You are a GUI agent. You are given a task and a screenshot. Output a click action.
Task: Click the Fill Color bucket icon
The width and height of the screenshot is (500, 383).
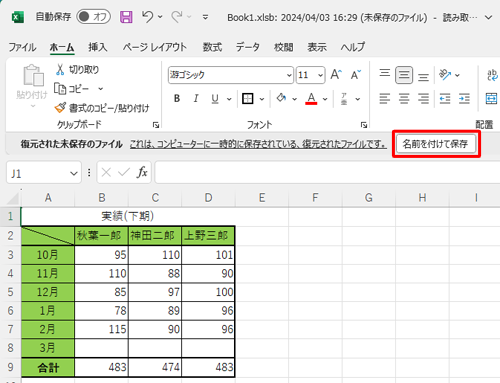(281, 98)
